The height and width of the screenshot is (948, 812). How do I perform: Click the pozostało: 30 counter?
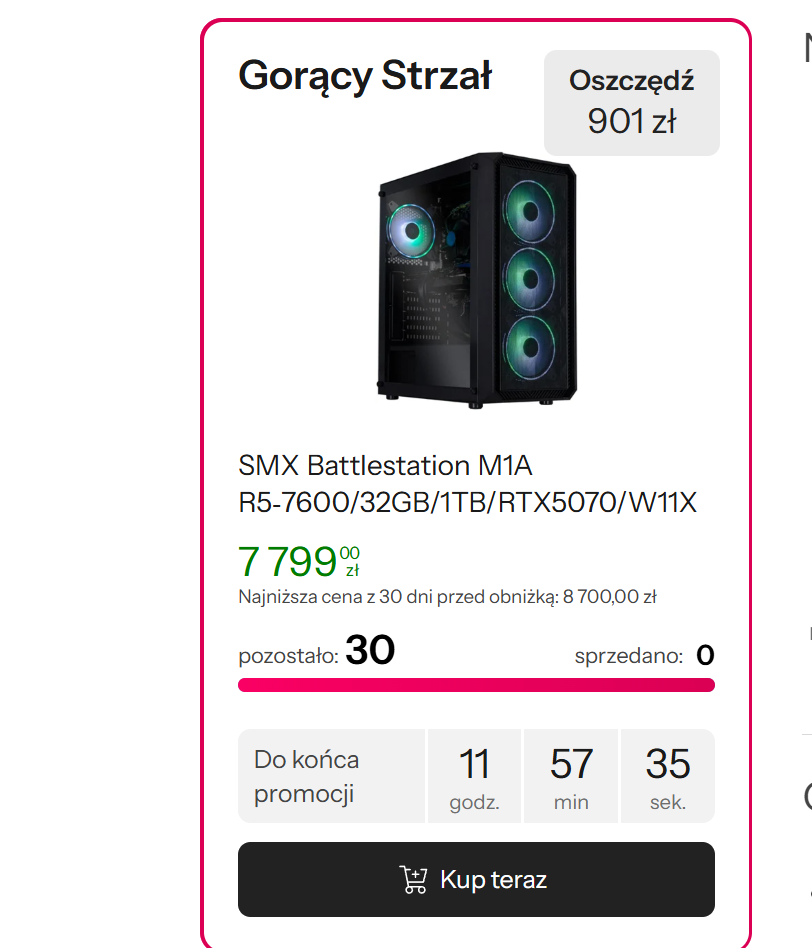[x=317, y=651]
